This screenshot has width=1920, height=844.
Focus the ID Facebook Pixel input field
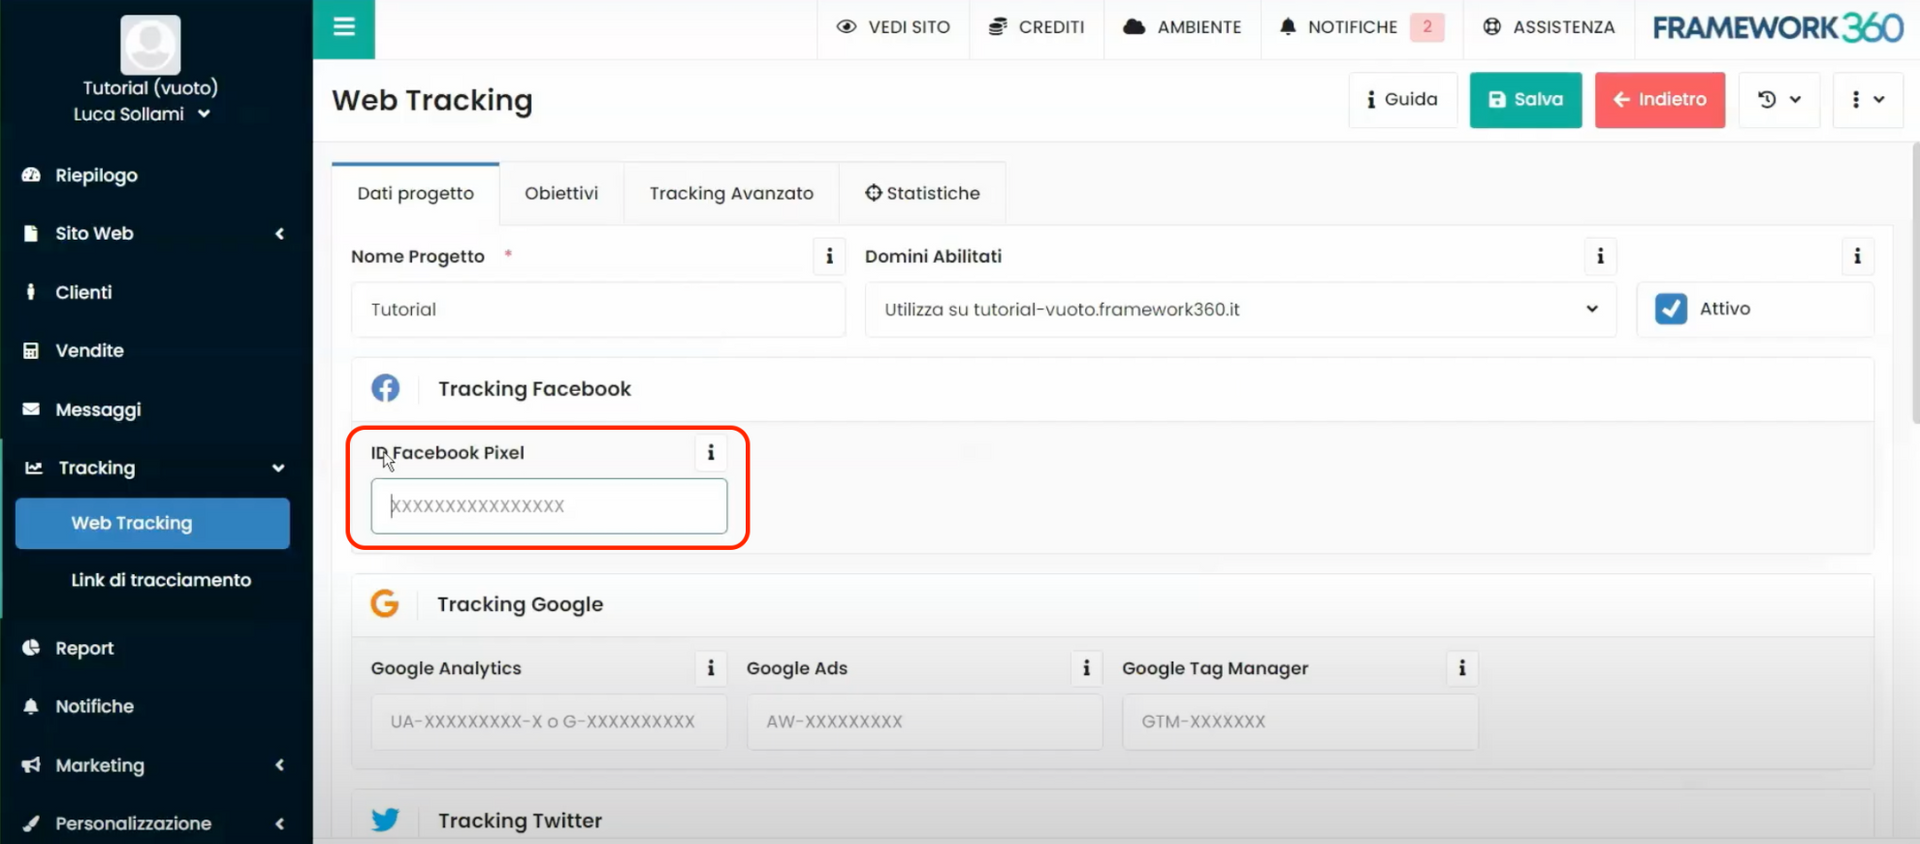point(549,506)
